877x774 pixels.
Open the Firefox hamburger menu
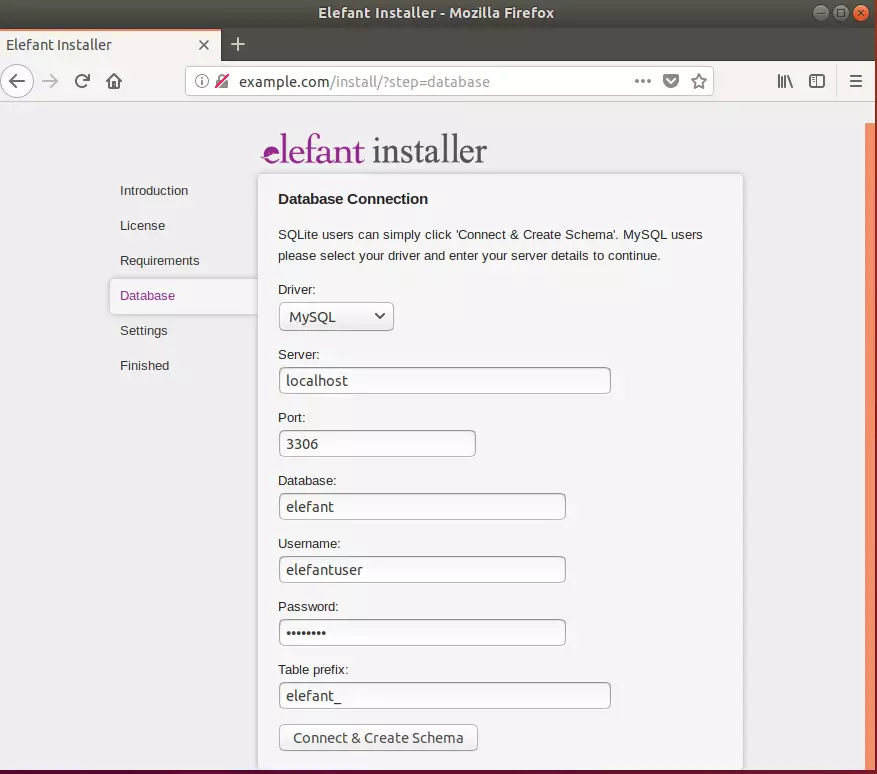click(x=856, y=82)
